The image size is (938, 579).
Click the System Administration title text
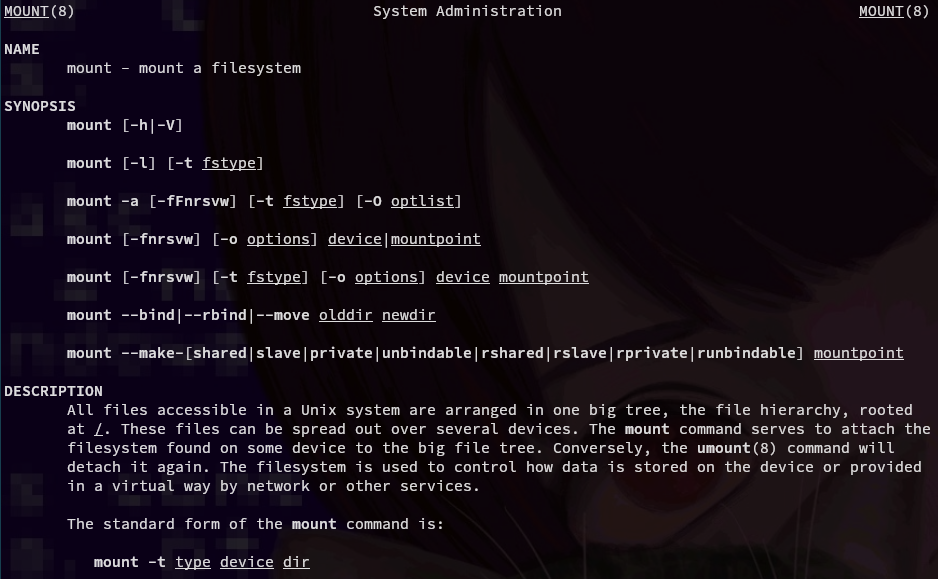click(x=467, y=11)
